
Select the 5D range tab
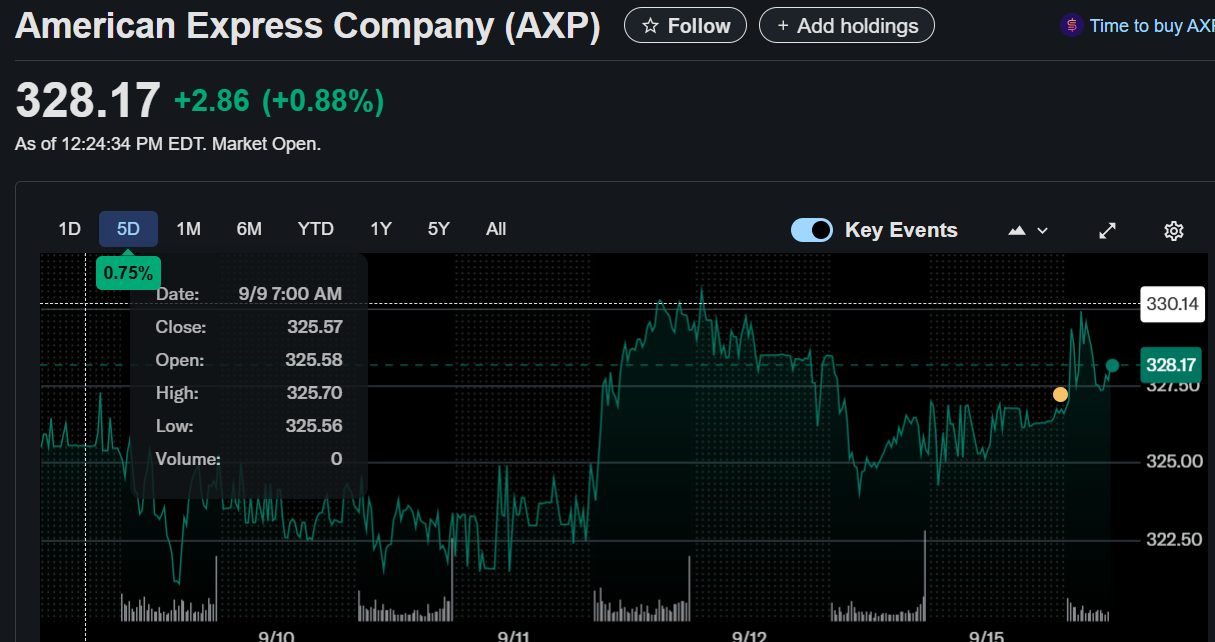coord(128,229)
